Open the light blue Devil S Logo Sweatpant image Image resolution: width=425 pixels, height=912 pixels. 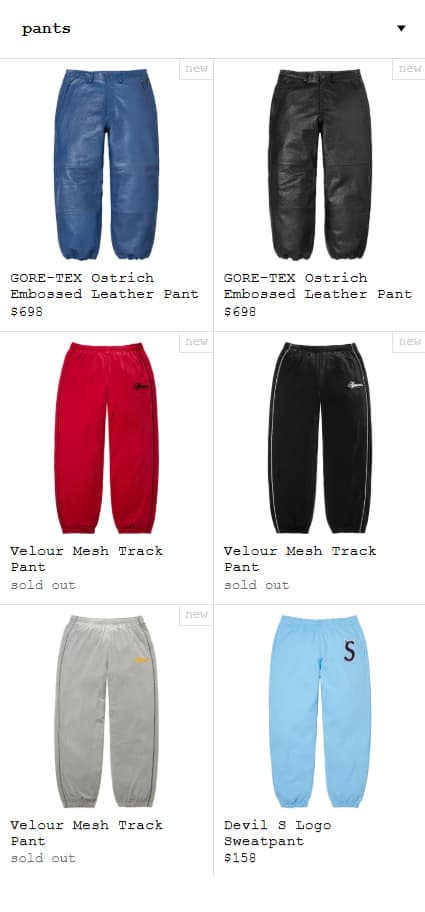(x=320, y=711)
